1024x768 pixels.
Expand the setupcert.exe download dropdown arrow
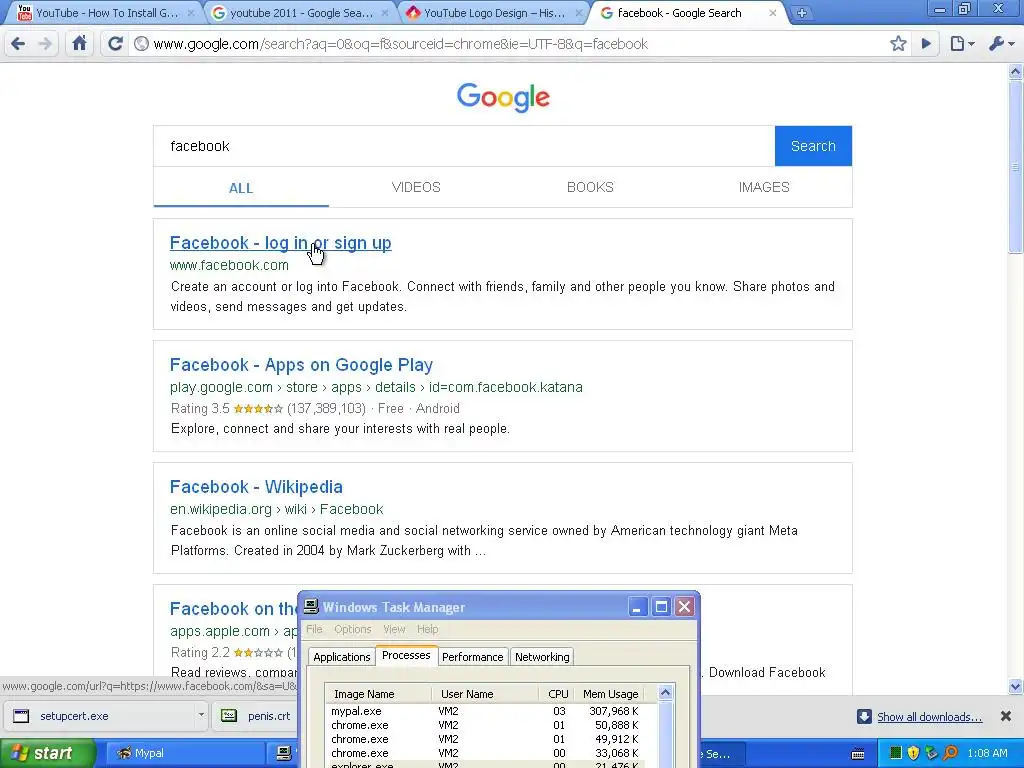pos(201,715)
